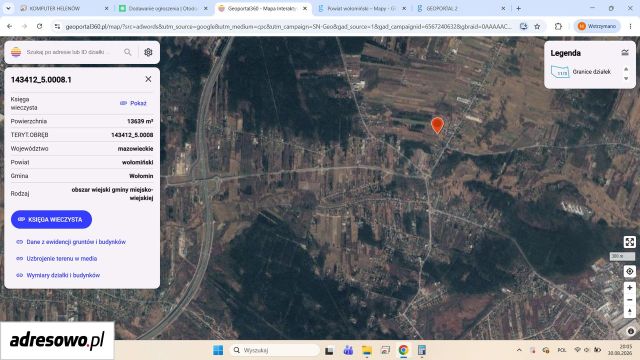Zoom out with the minus button
640x360 pixels.
629,300
